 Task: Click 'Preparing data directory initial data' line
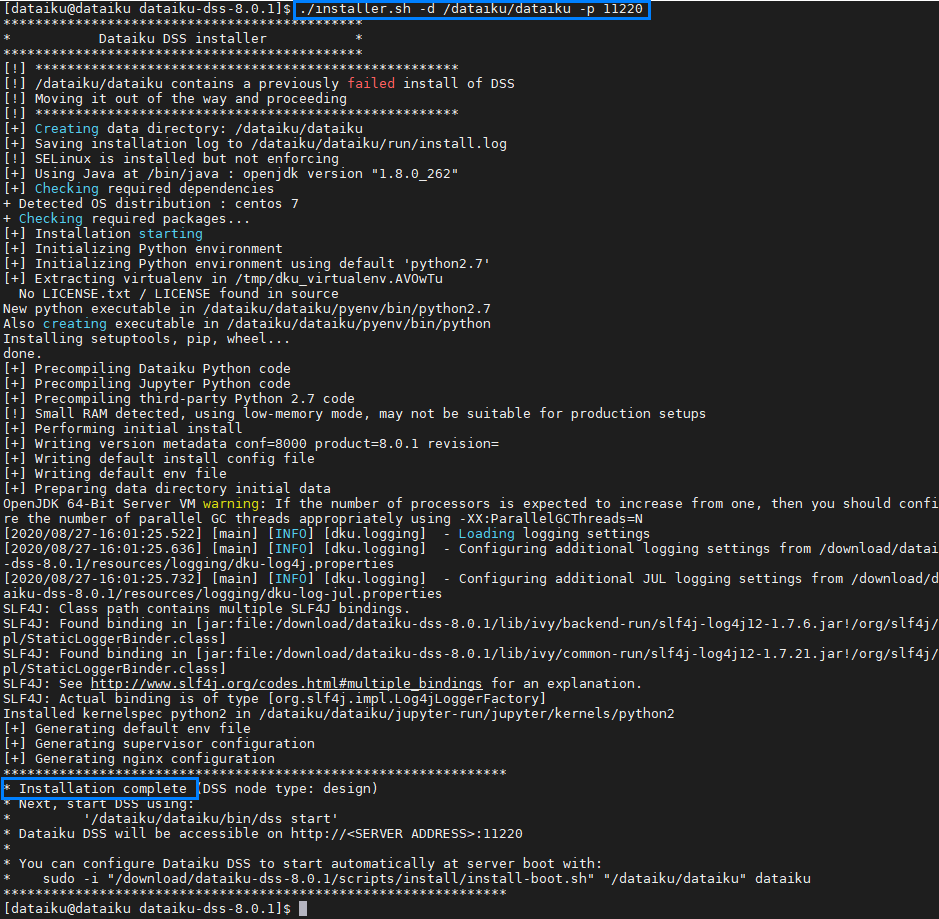click(x=167, y=489)
